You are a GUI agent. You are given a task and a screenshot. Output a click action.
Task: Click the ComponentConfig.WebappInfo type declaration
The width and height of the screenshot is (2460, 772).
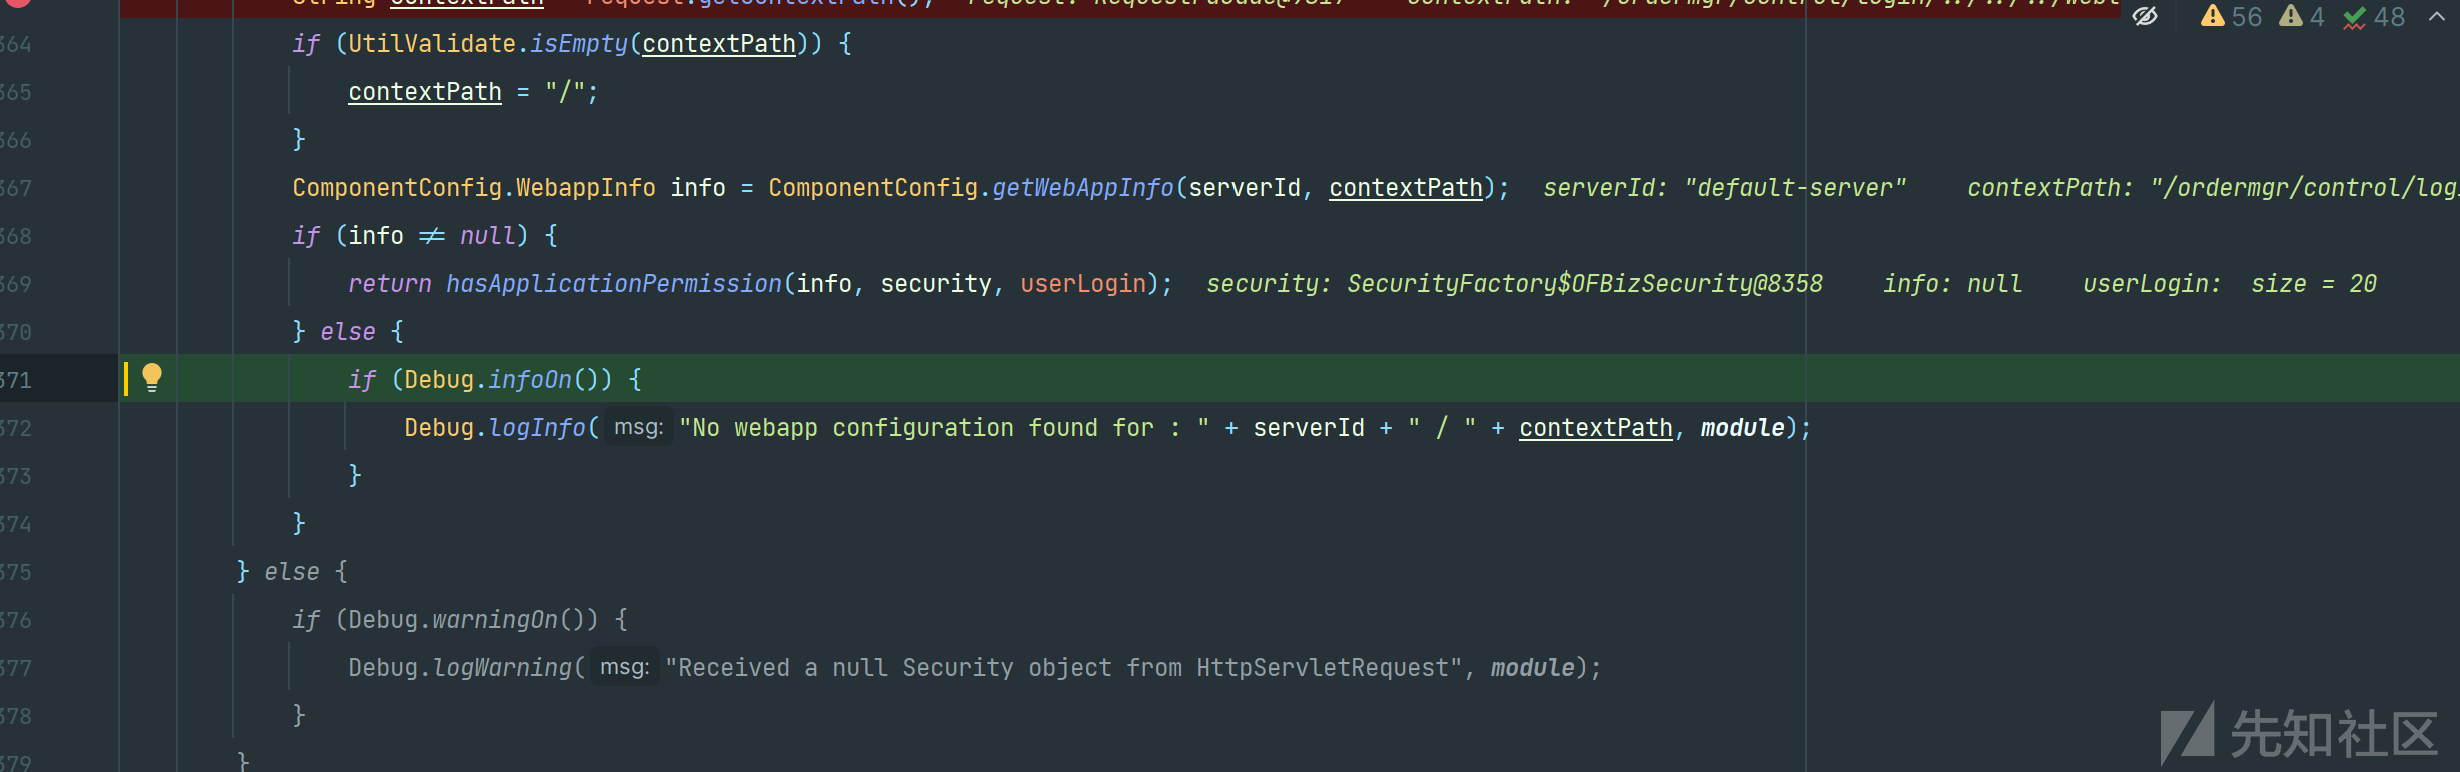coord(474,188)
